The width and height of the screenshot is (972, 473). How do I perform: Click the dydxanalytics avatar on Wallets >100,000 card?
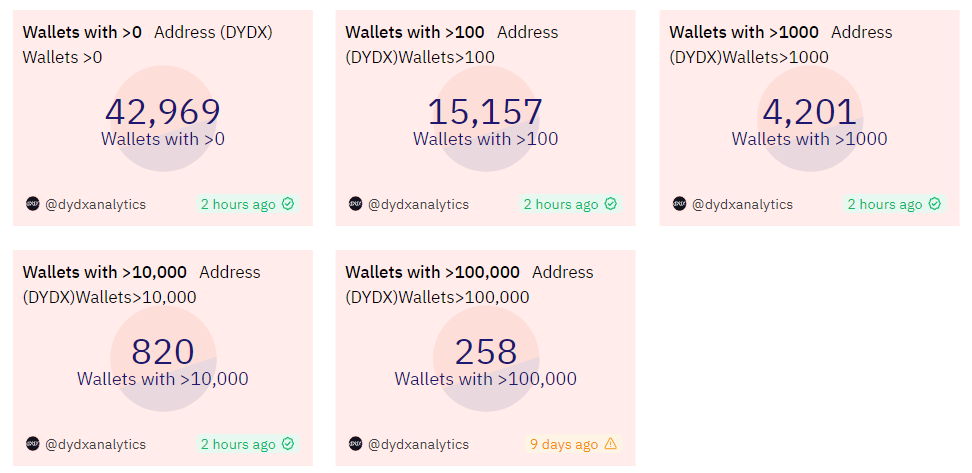[x=356, y=444]
